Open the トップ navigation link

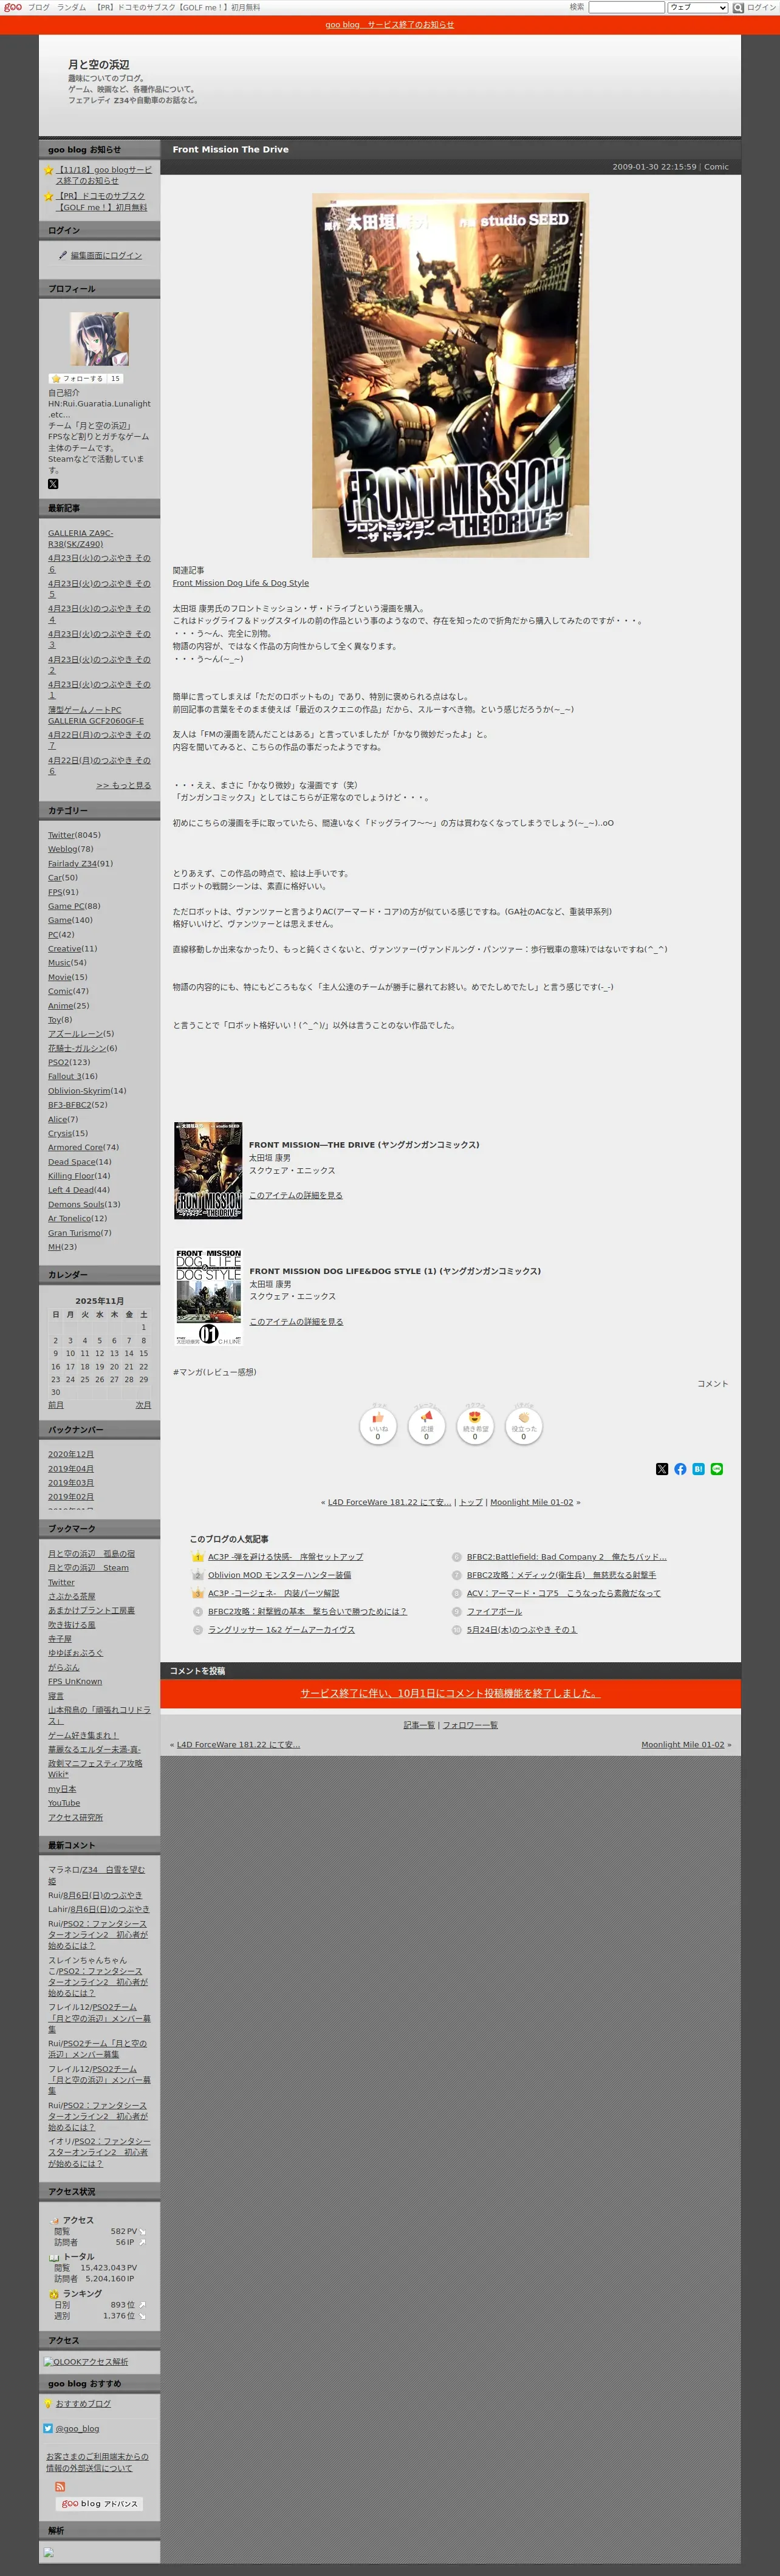[471, 1502]
